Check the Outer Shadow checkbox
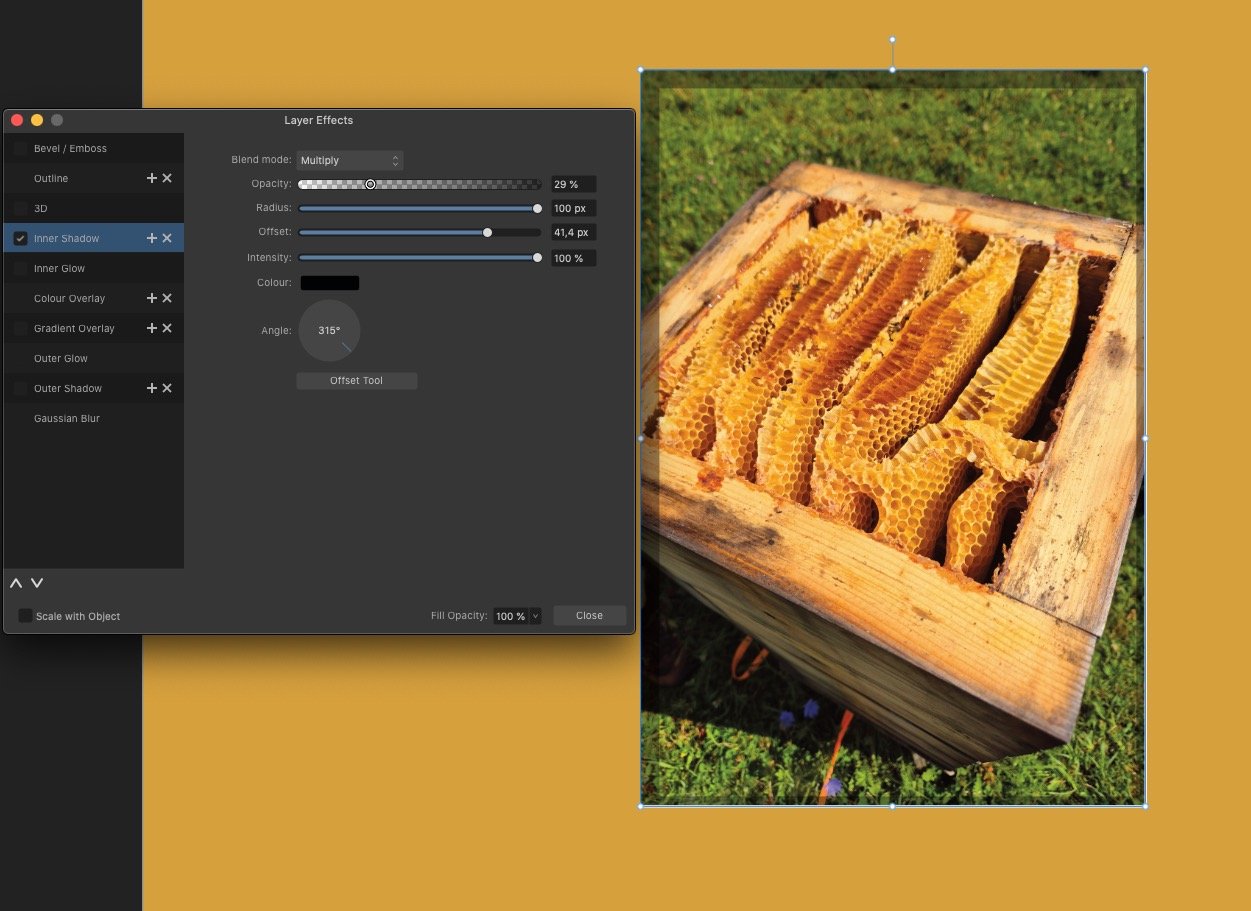This screenshot has width=1251, height=911. click(21, 388)
